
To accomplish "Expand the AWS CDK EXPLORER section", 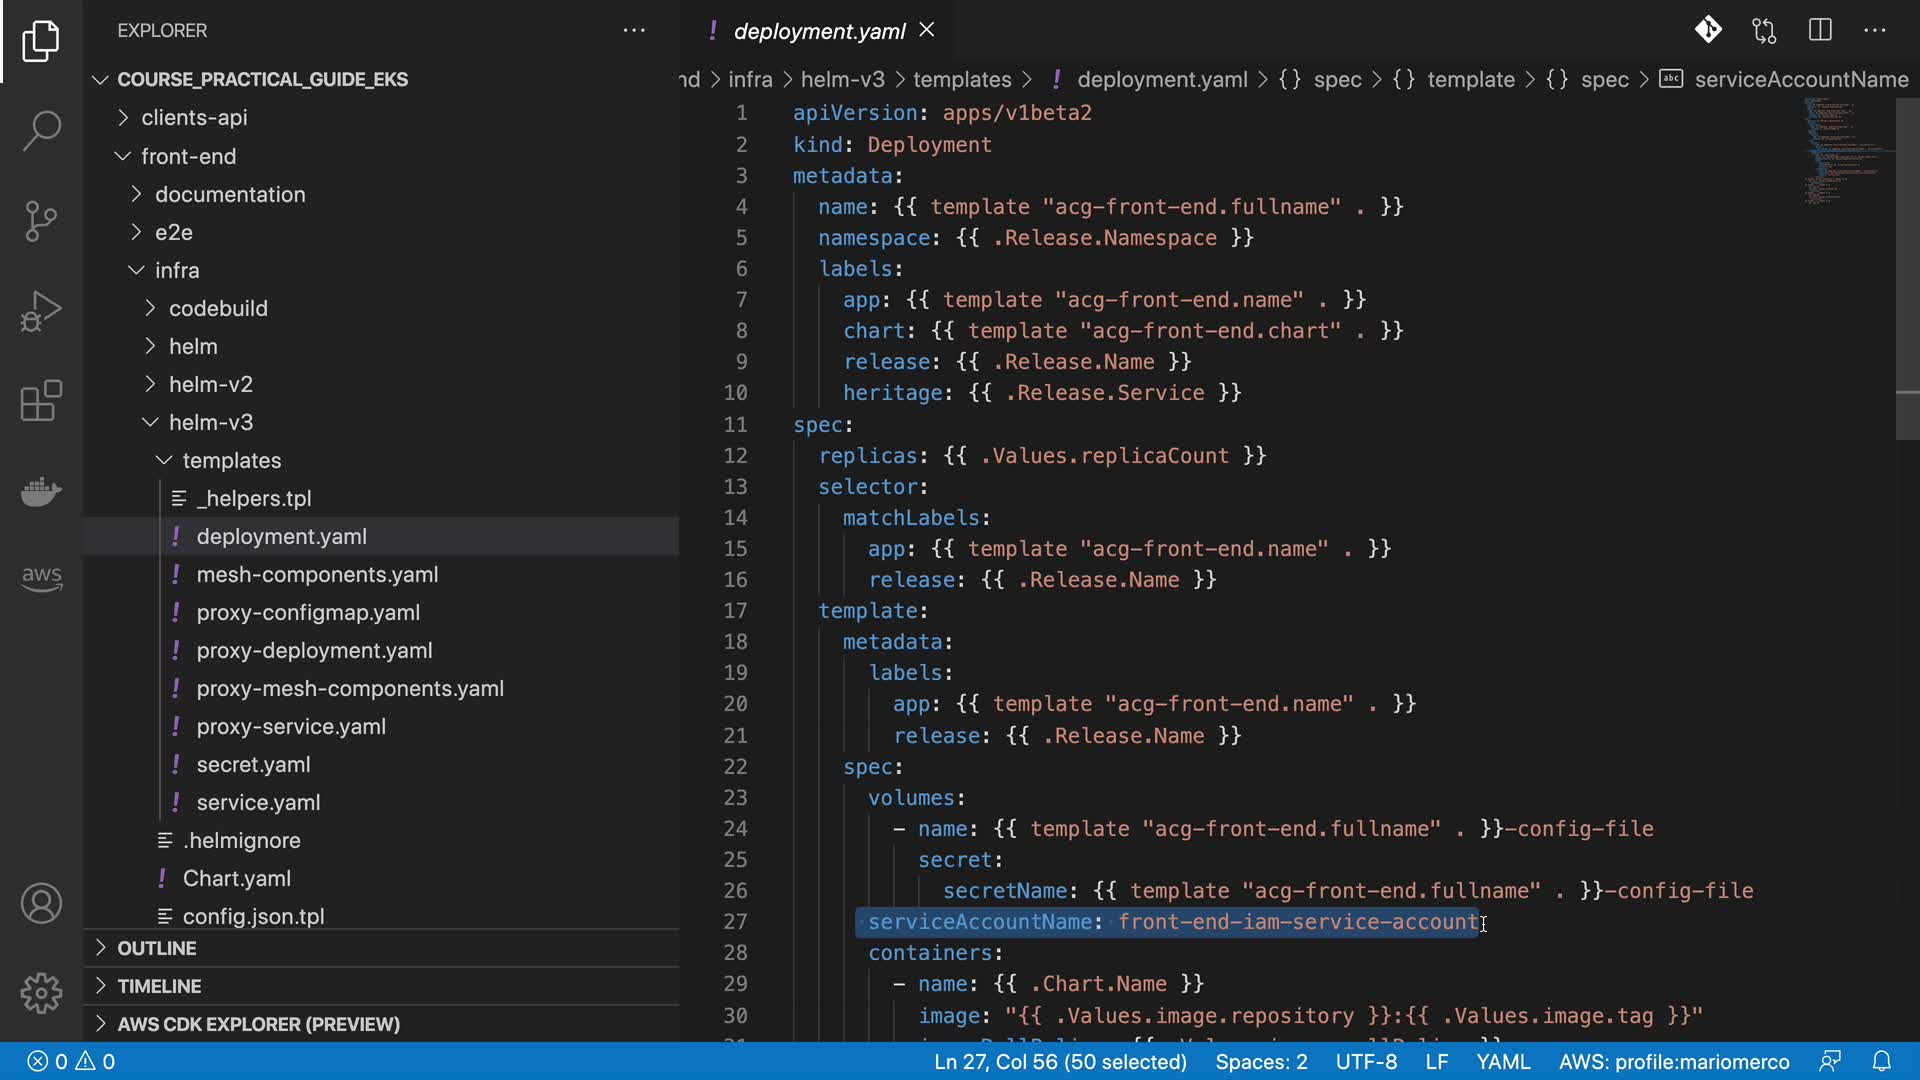I will 258,1024.
